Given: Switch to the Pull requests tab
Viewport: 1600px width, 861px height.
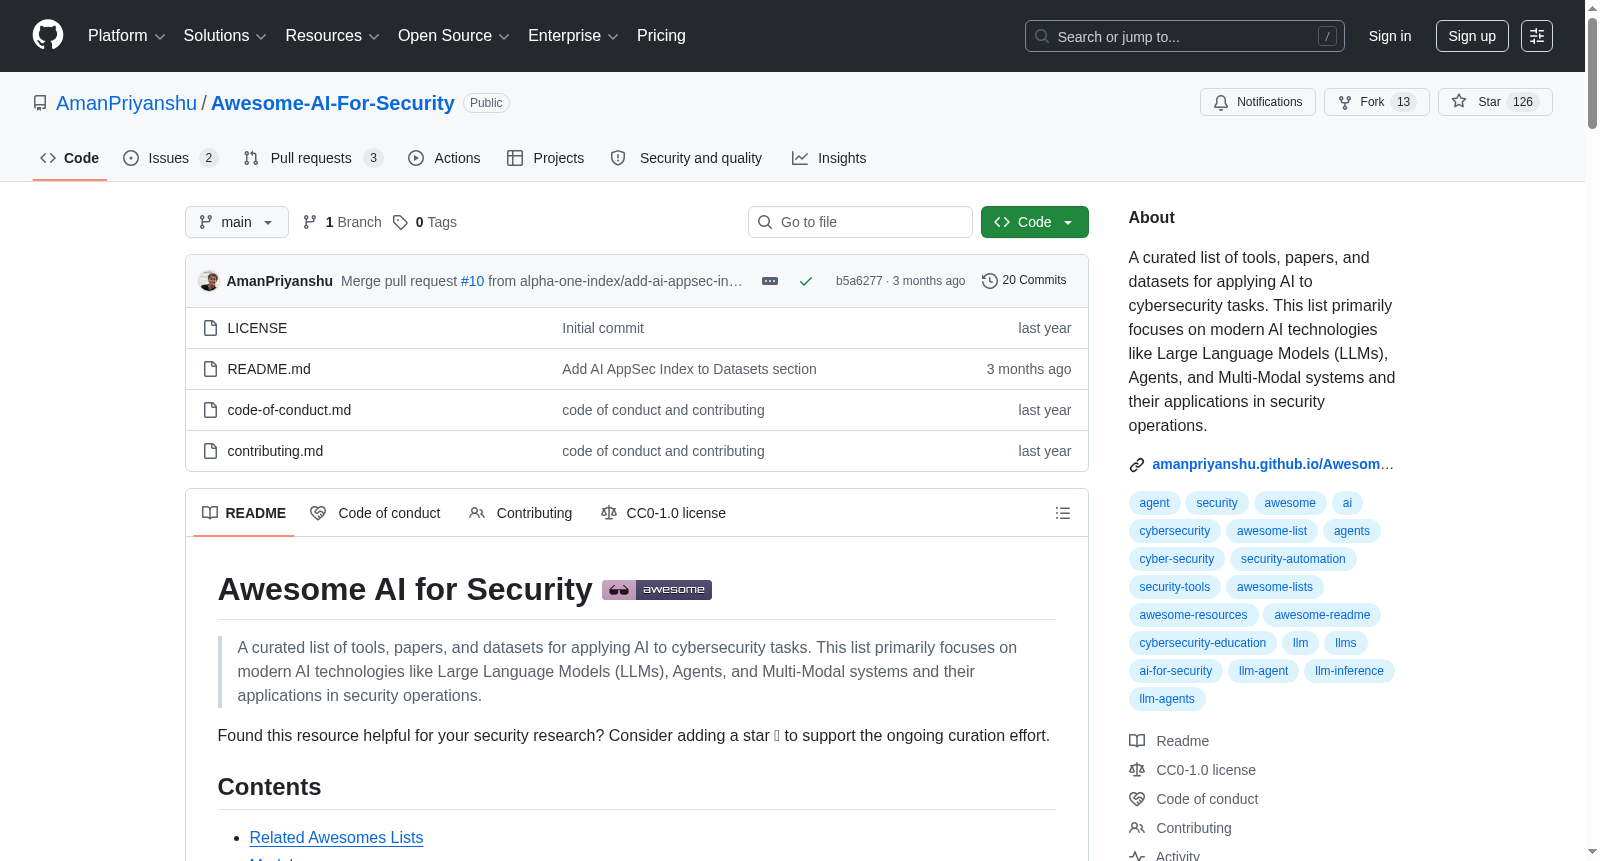Looking at the screenshot, I should point(313,158).
